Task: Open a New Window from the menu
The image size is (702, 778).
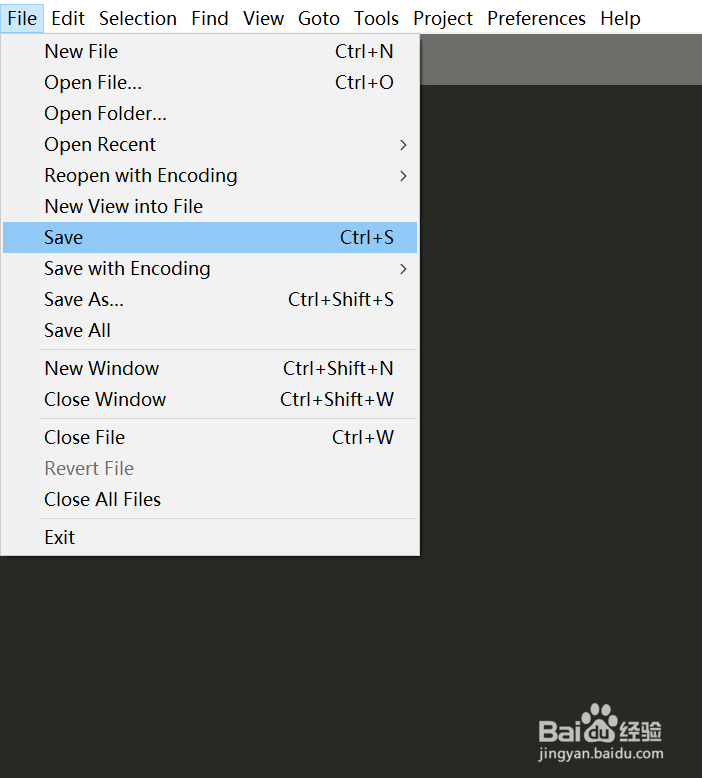Action: click(x=101, y=369)
